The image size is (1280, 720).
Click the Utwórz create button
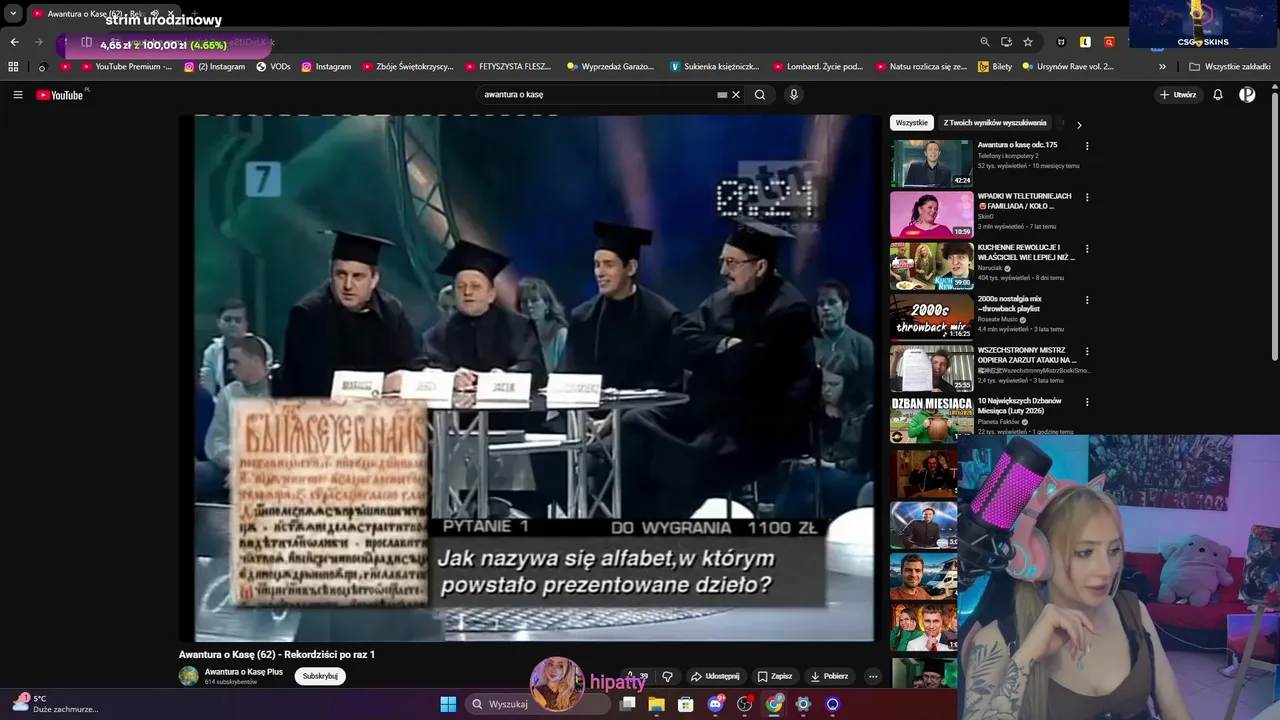pos(1178,95)
